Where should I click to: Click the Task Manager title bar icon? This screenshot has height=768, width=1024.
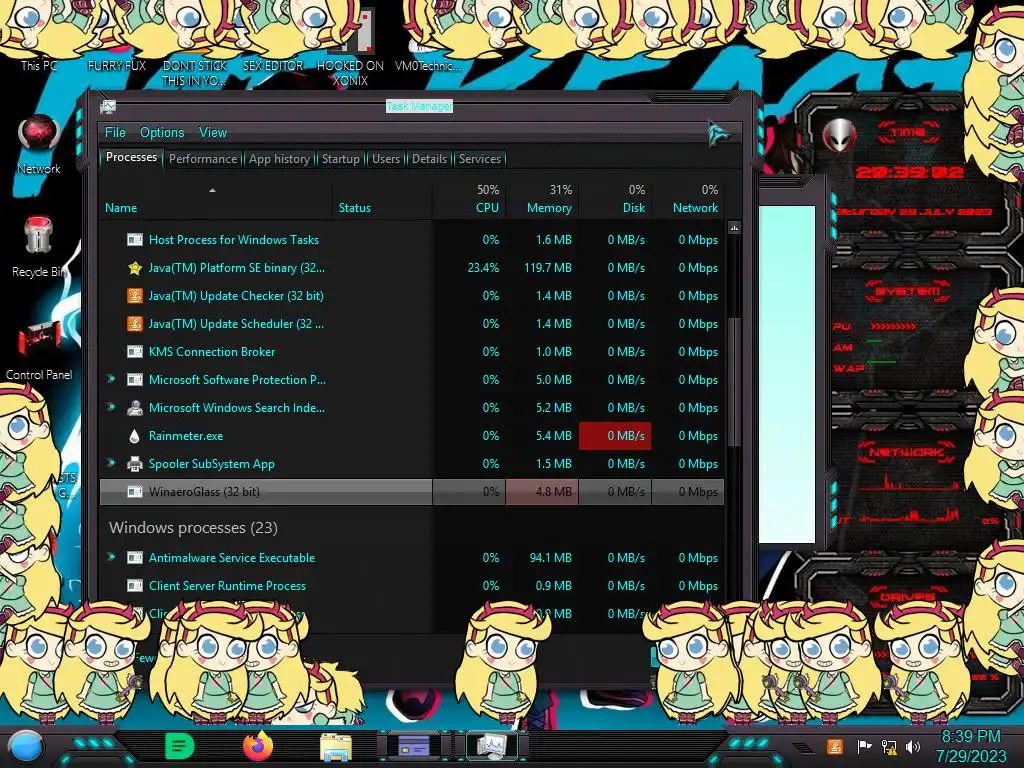[x=108, y=106]
